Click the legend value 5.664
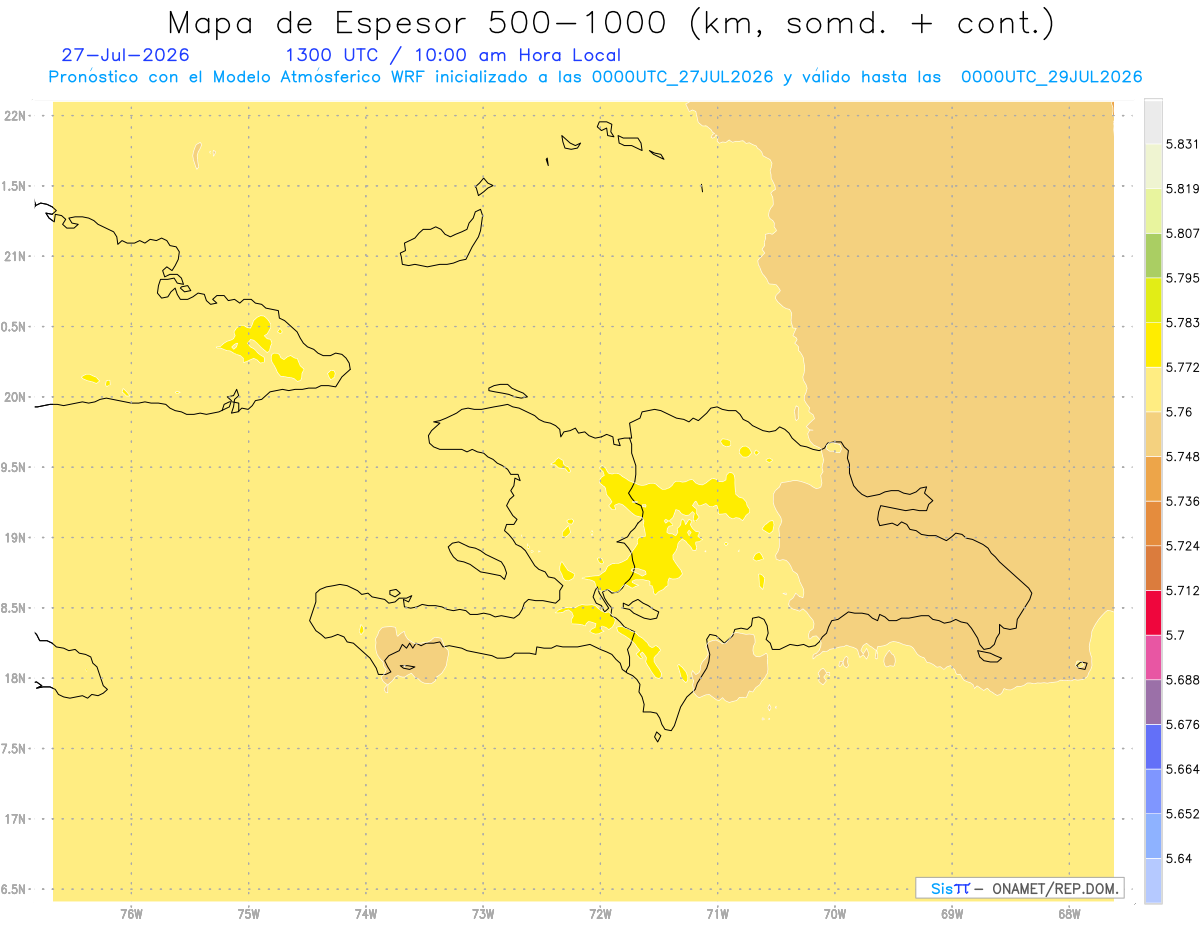The image size is (1200, 927). tap(1182, 769)
